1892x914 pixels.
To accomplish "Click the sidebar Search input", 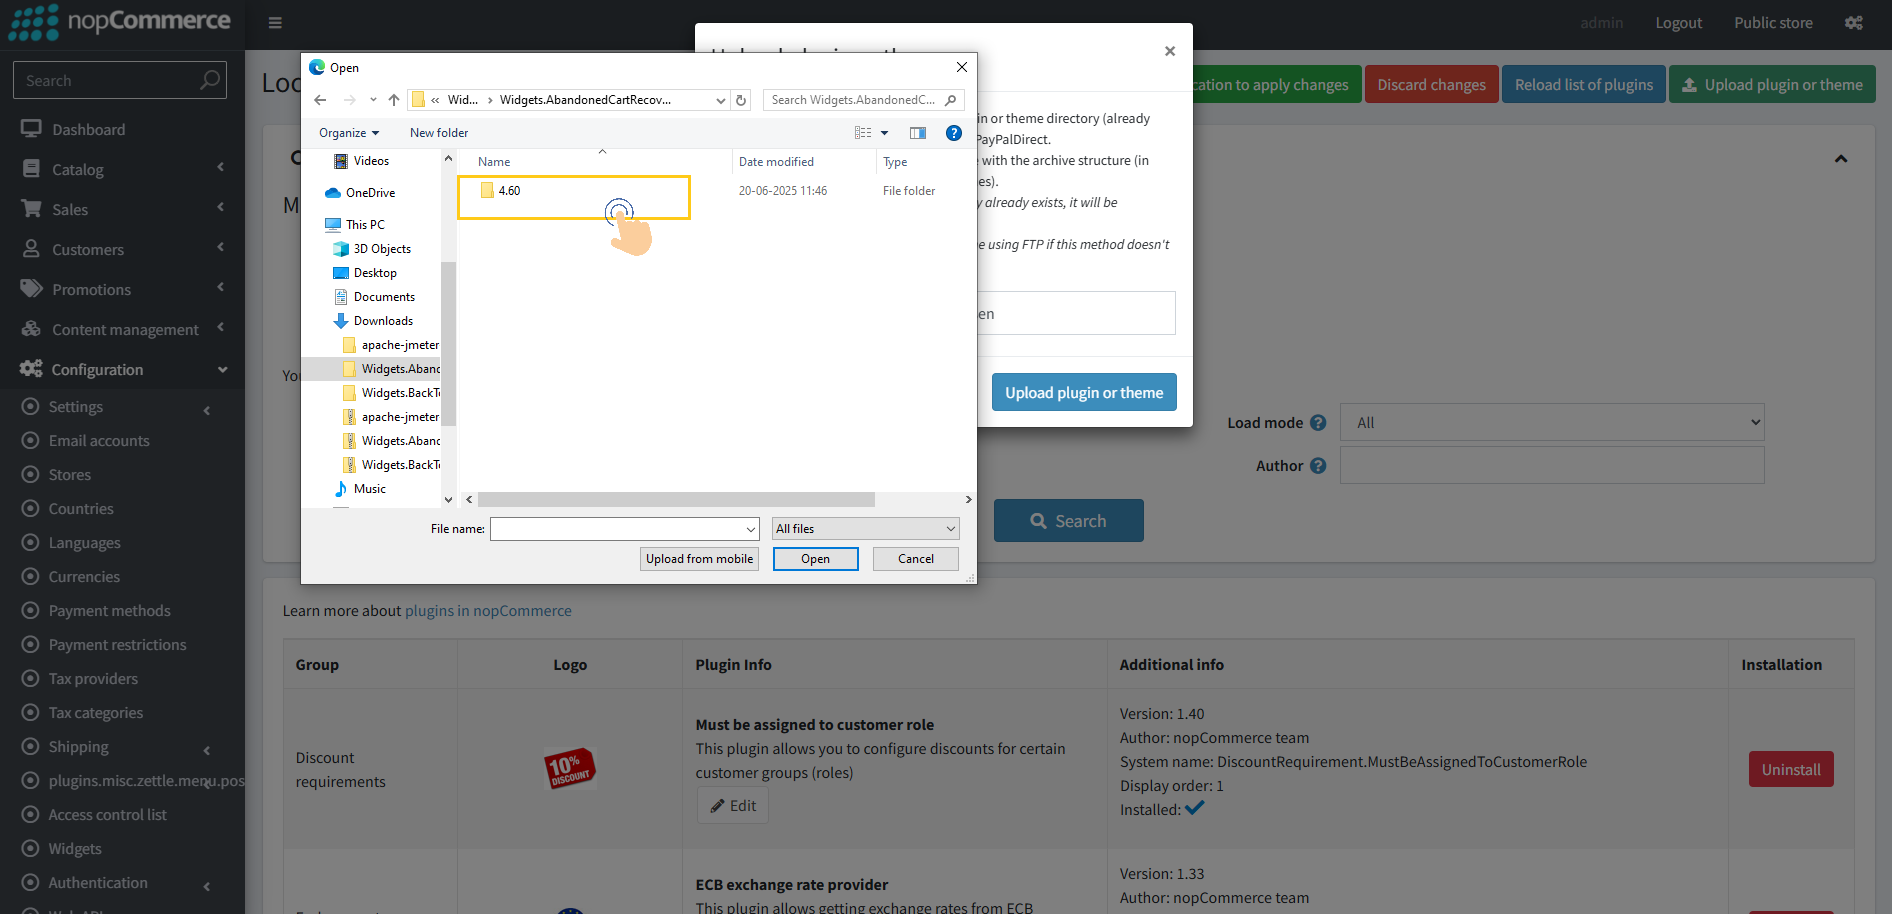I will point(107,80).
